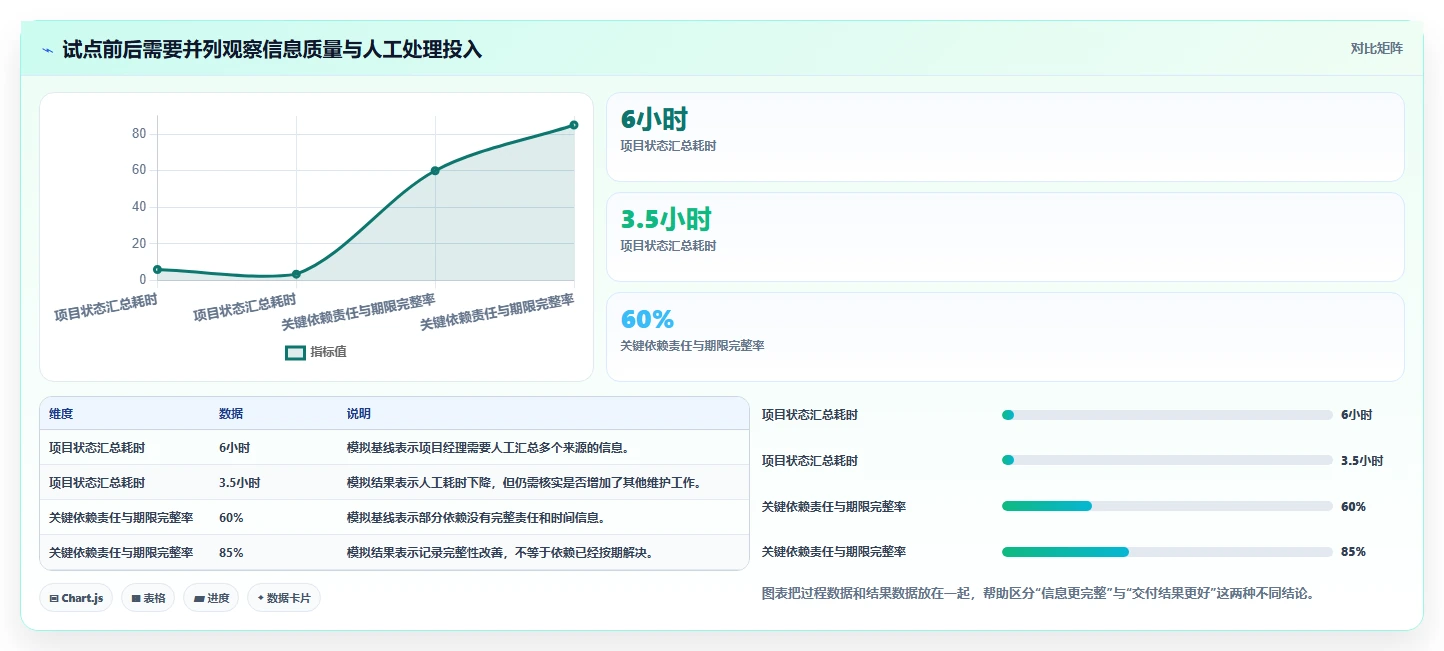This screenshot has width=1444, height=651.
Task: Click the 指标值 legend text
Action: (x=328, y=352)
